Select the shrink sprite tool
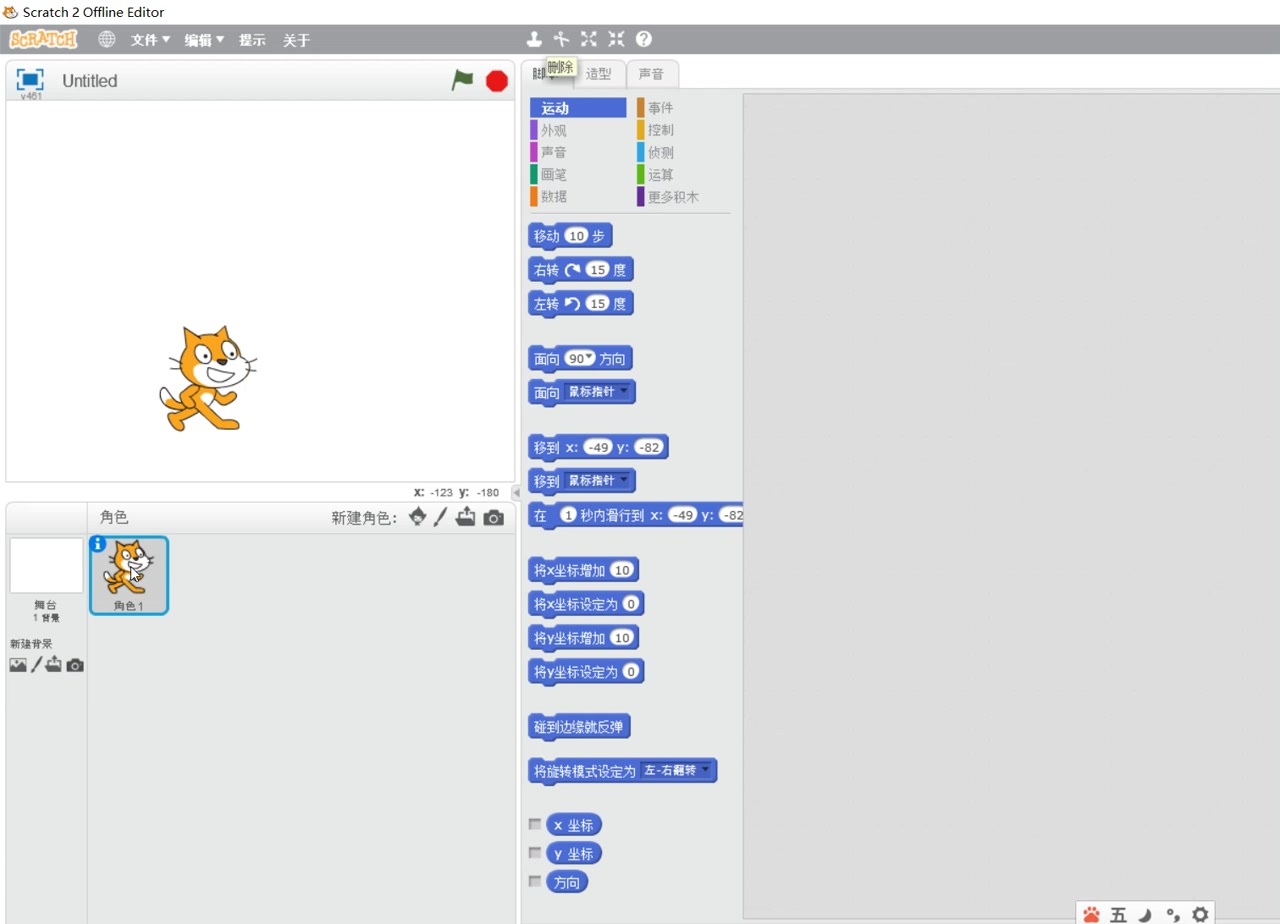Screen dimensions: 1280x924 click(616, 39)
